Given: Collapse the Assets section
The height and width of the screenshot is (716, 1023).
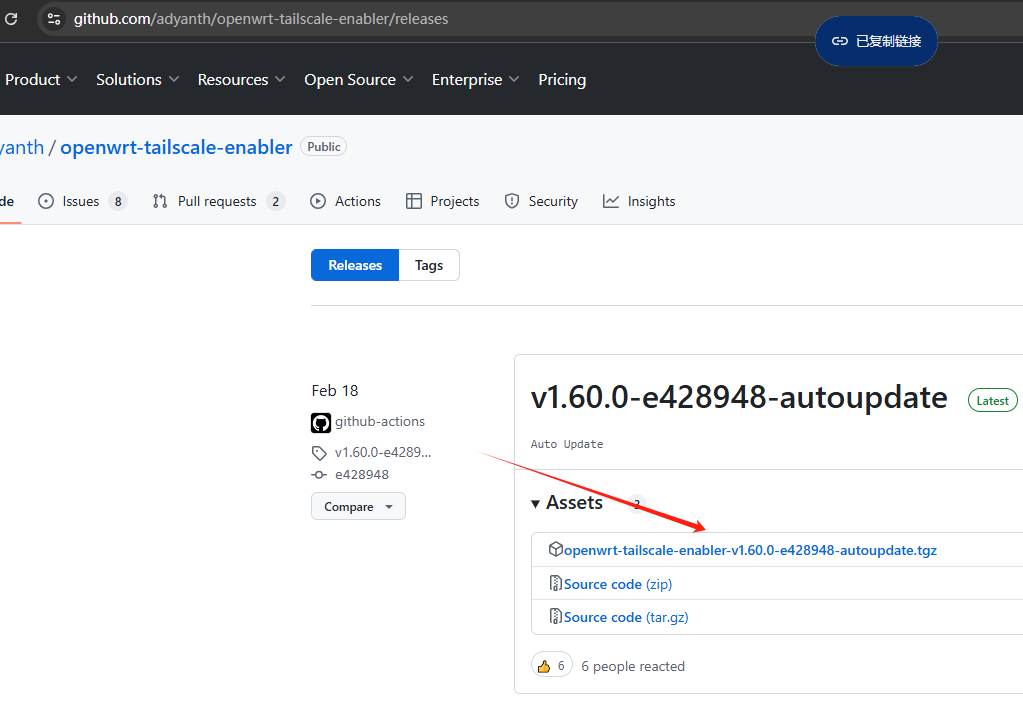Looking at the screenshot, I should pos(567,503).
